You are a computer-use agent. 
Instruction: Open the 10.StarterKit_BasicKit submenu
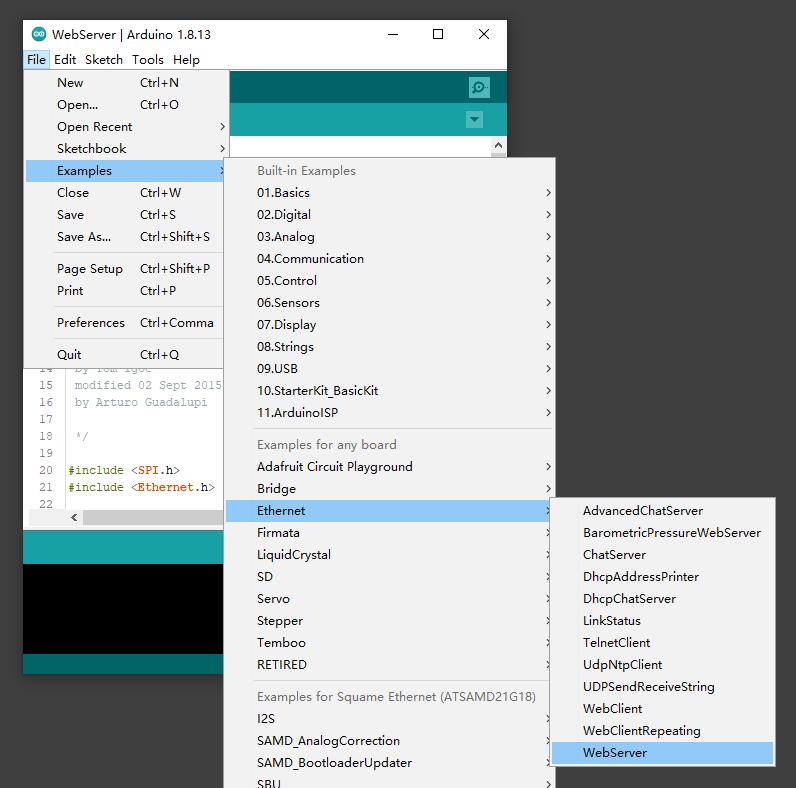click(x=389, y=390)
